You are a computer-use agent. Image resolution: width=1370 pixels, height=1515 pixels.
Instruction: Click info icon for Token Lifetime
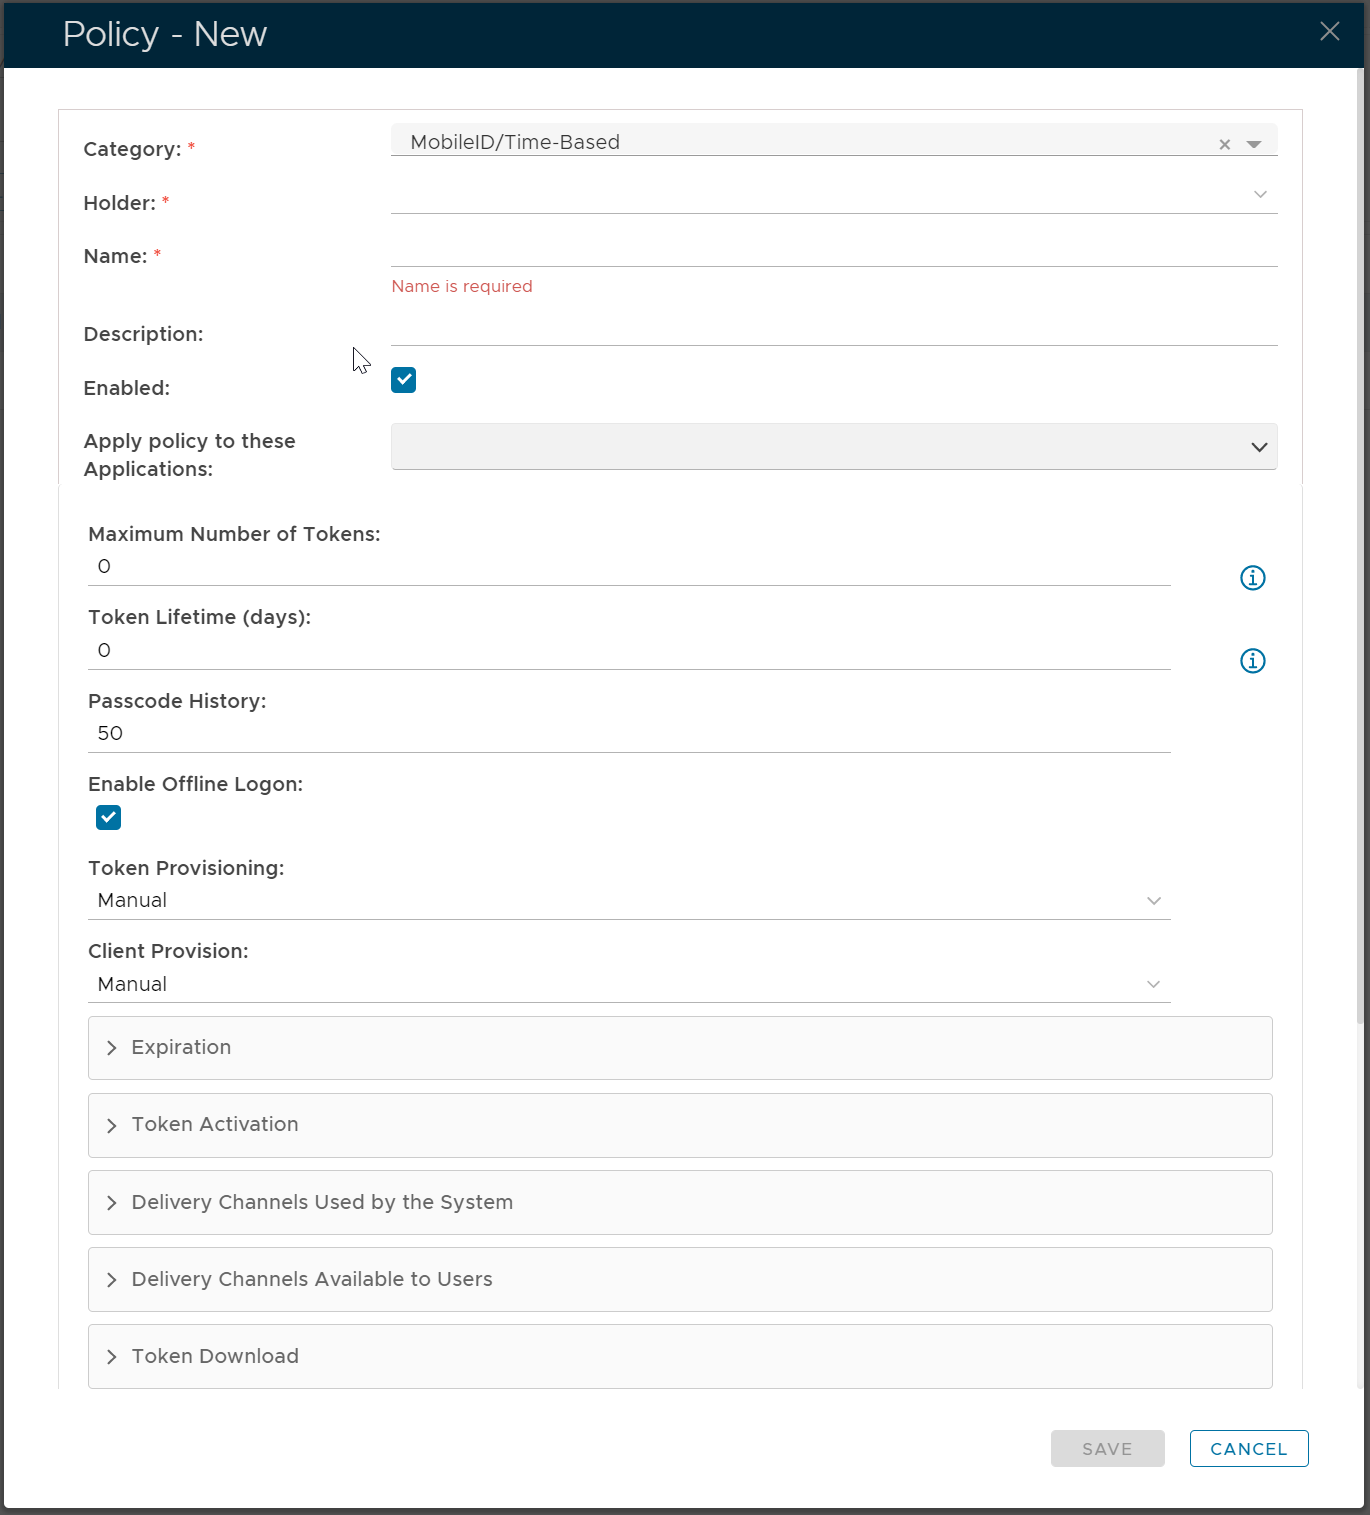coord(1252,661)
